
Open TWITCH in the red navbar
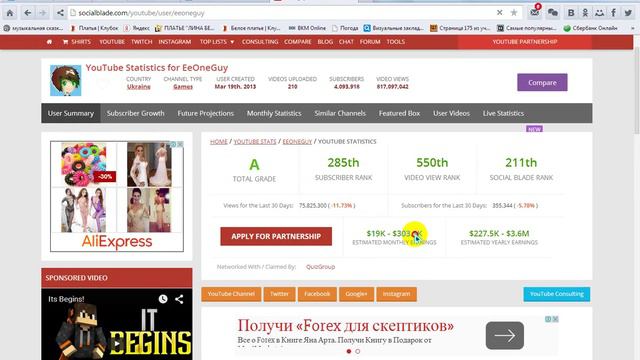click(x=142, y=42)
